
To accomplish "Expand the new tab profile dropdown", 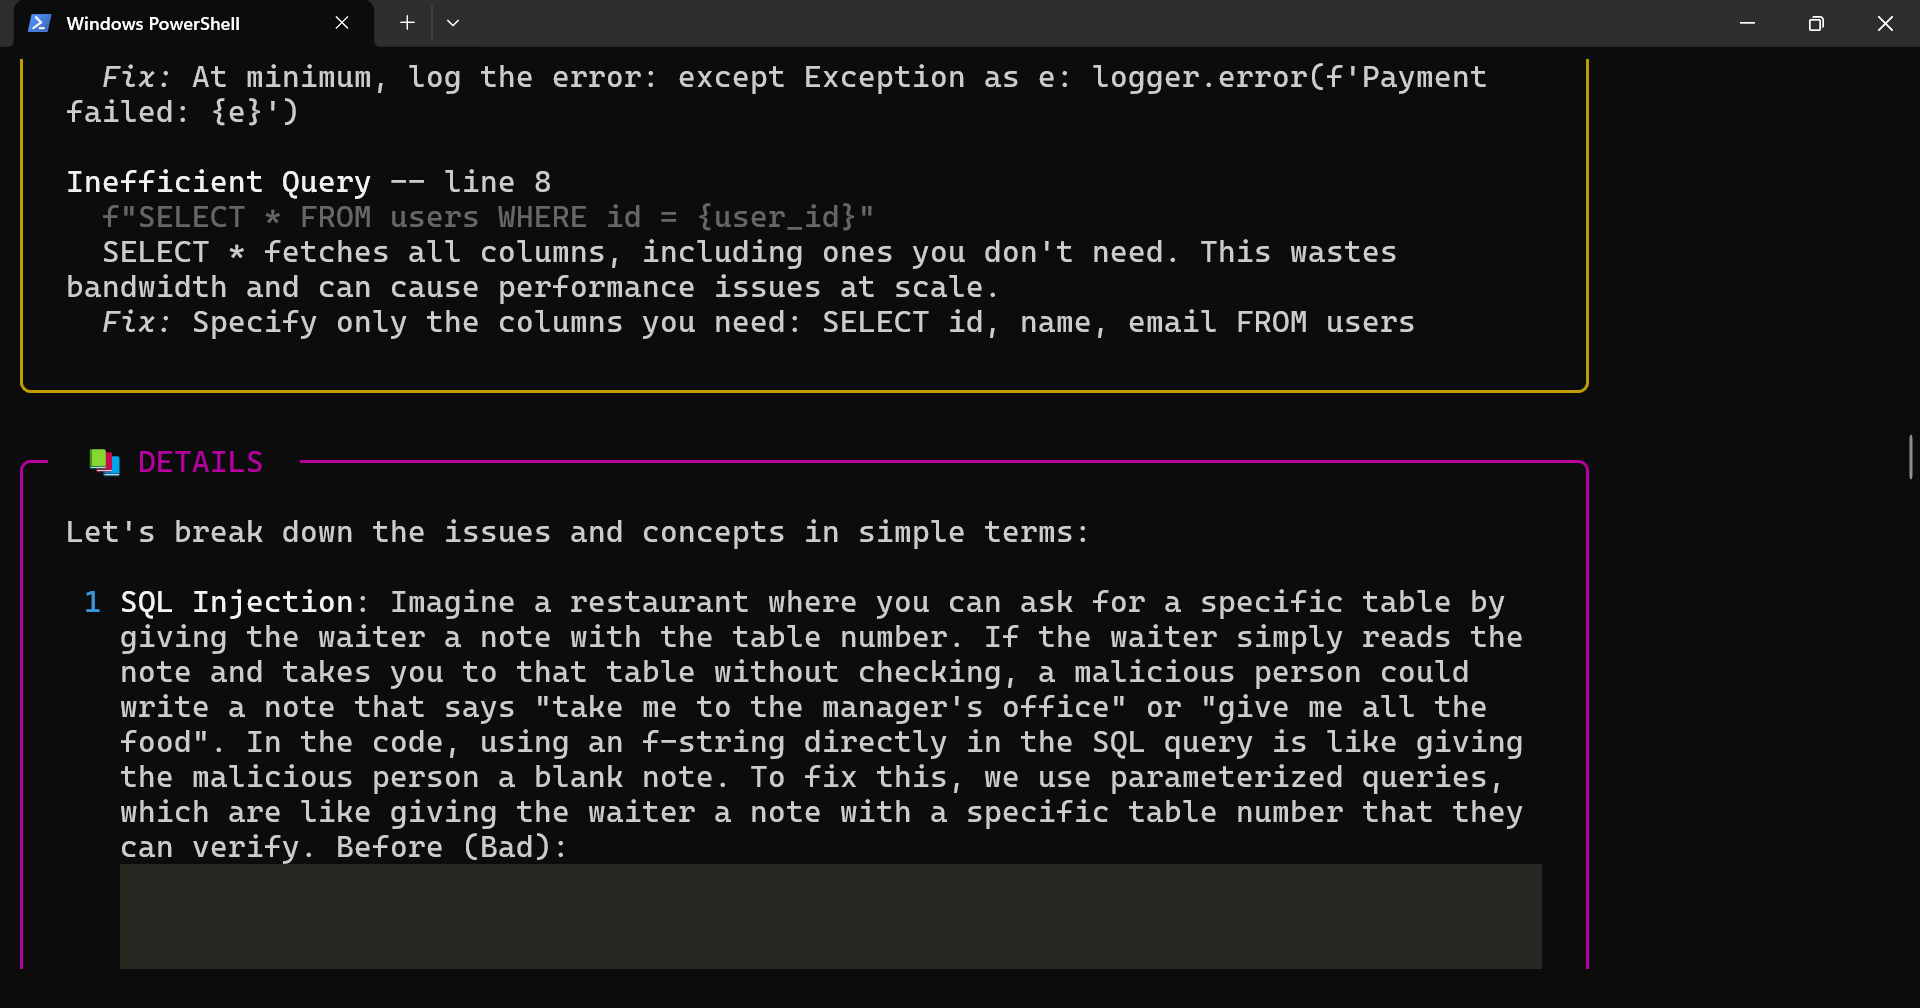I will pyautogui.click(x=453, y=23).
